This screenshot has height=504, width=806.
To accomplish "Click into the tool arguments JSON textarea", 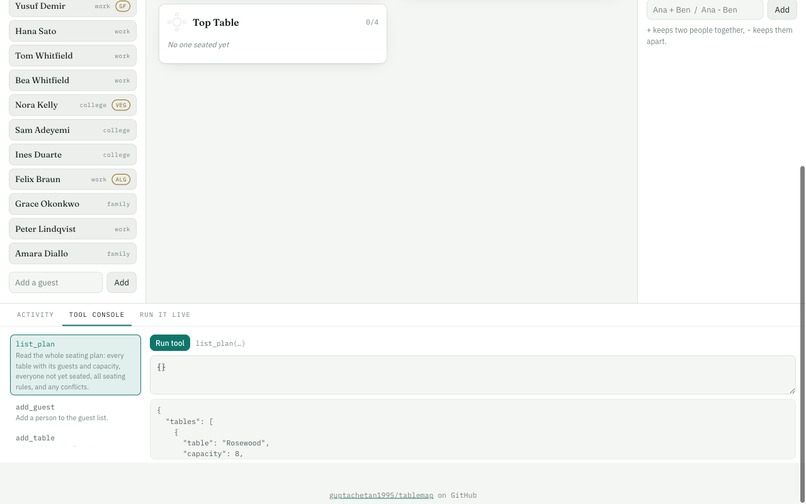I will tap(472, 375).
